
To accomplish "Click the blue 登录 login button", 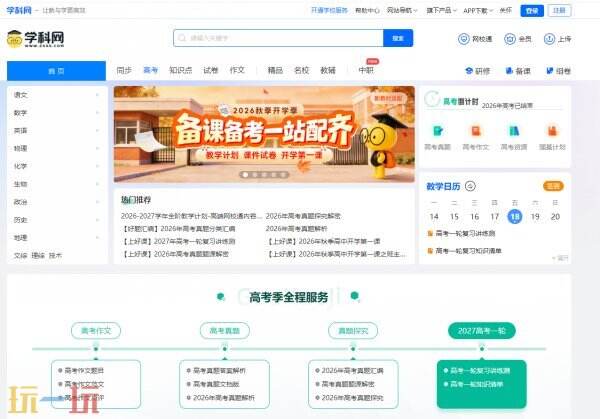I will tap(532, 11).
